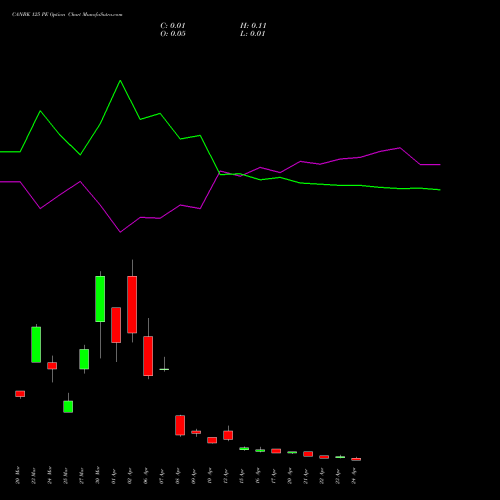The height and width of the screenshot is (500, 500).
Task: Select the red candle above 08 Apr
Action: (180, 425)
